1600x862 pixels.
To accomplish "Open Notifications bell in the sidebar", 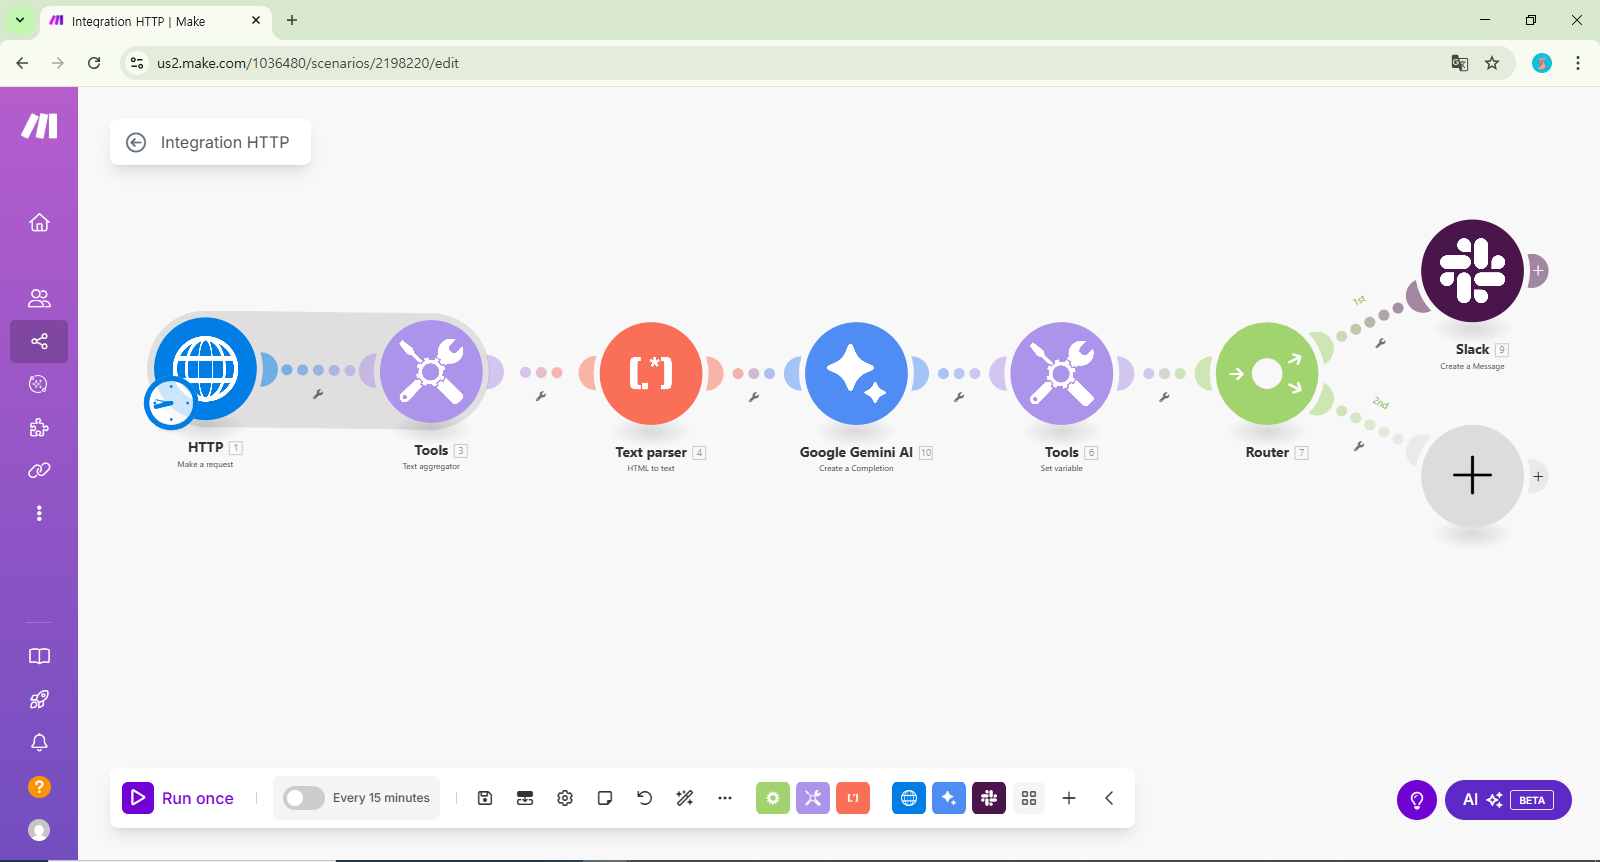I will pos(39,742).
